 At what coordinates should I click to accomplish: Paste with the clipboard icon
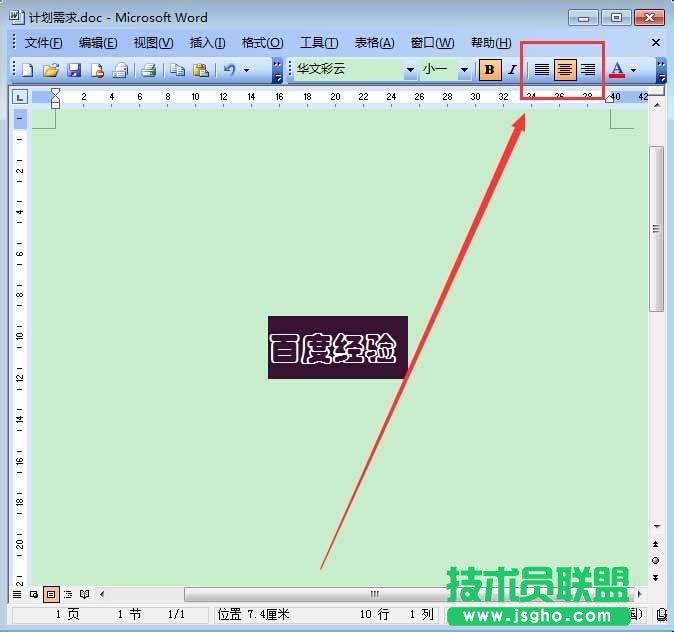click(x=200, y=70)
